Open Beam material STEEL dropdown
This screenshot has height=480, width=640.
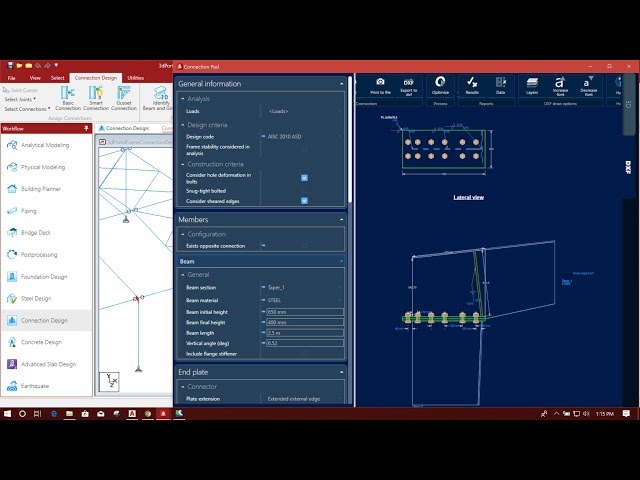(x=303, y=300)
